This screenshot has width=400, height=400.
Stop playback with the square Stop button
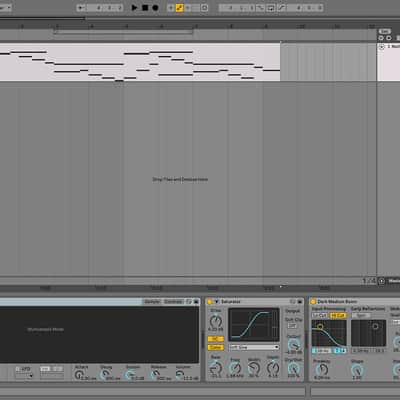pos(145,7)
